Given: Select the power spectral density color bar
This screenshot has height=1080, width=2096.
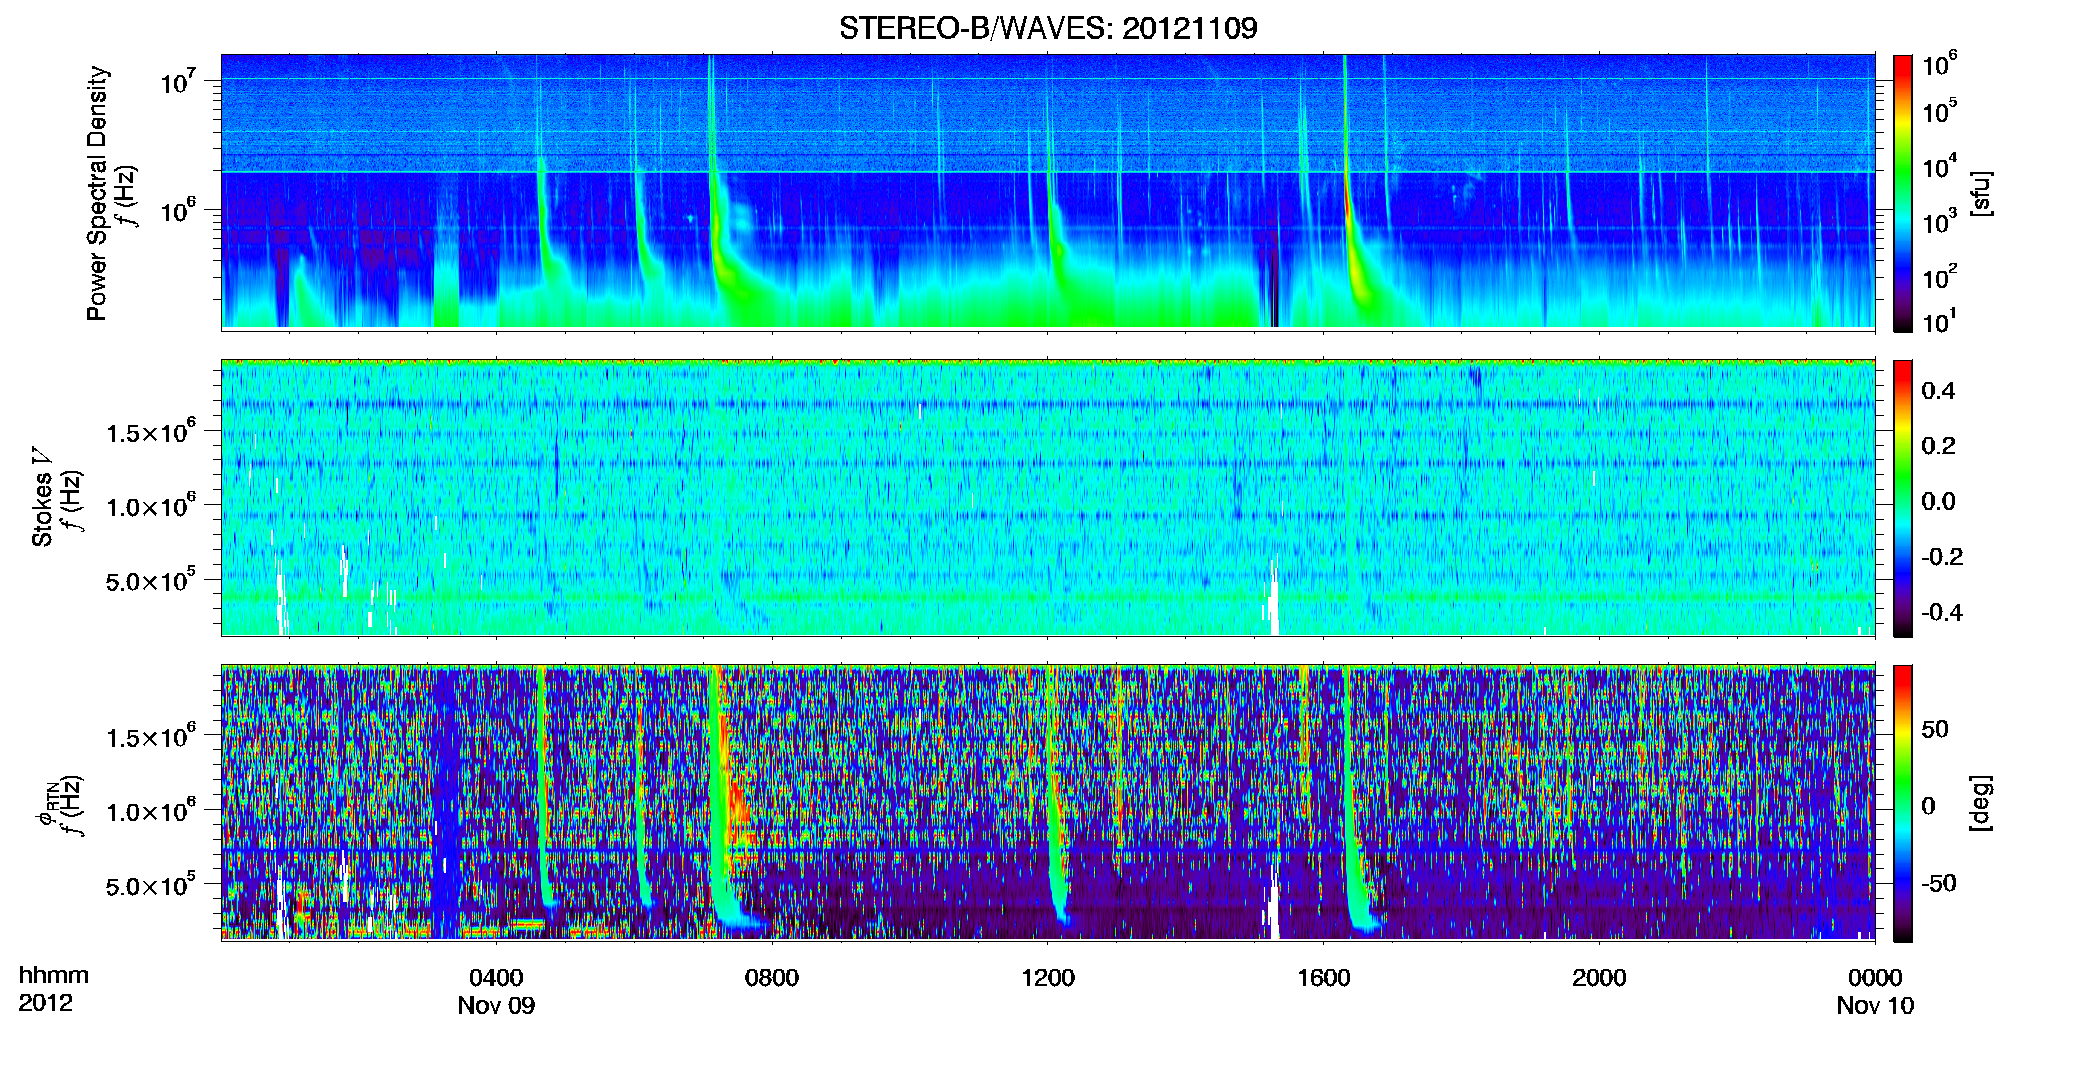Looking at the screenshot, I should pyautogui.click(x=1903, y=193).
